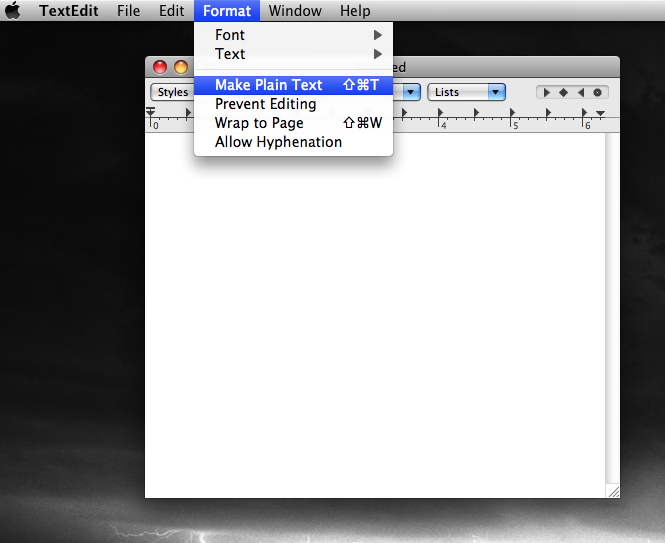Image resolution: width=665 pixels, height=543 pixels.
Task: Click the tab stop marker at ruler 4
Action: [440, 112]
